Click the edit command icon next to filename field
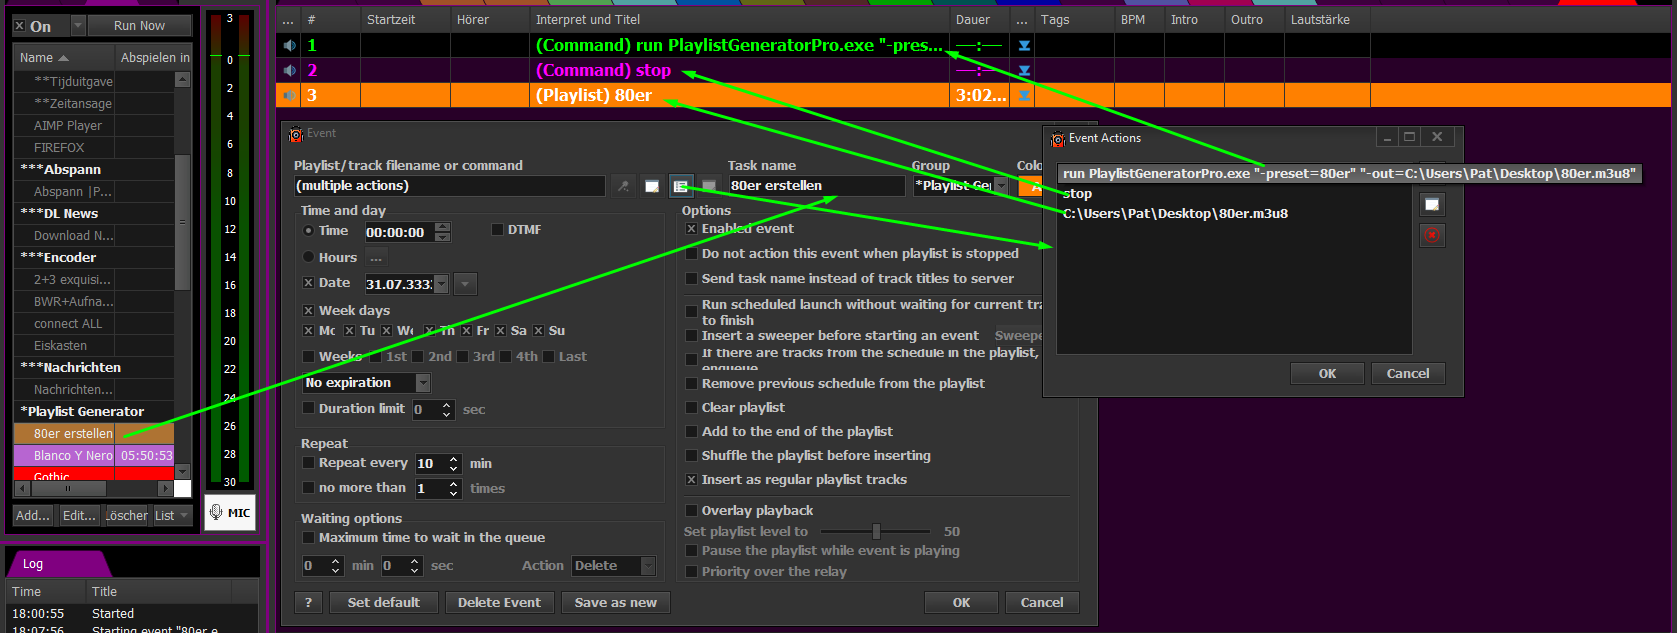 (652, 186)
